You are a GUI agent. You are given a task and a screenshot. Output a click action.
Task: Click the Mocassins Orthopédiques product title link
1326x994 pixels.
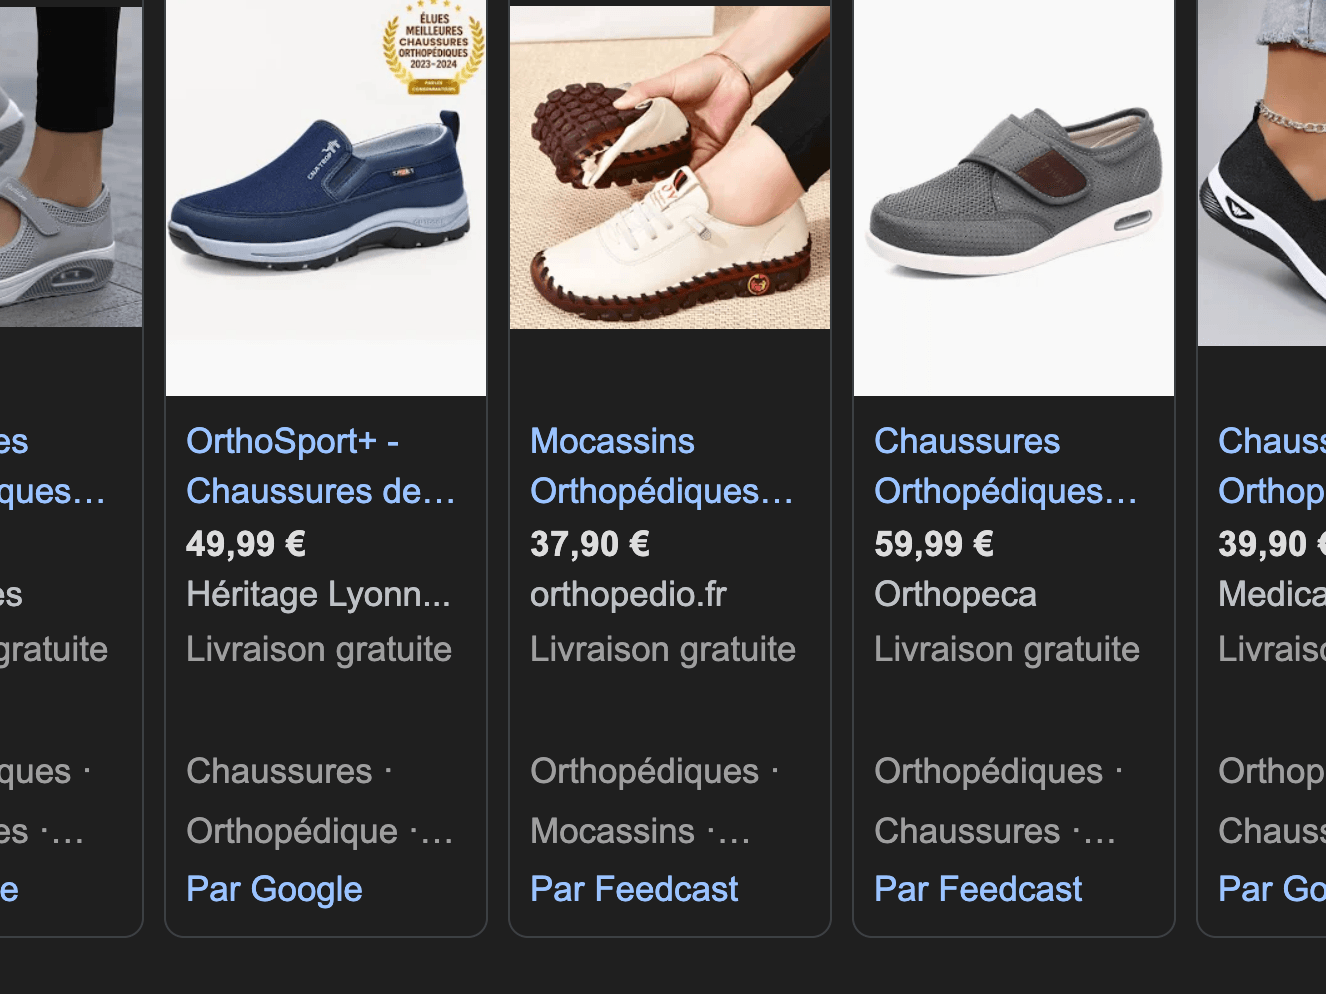pyautogui.click(x=660, y=466)
